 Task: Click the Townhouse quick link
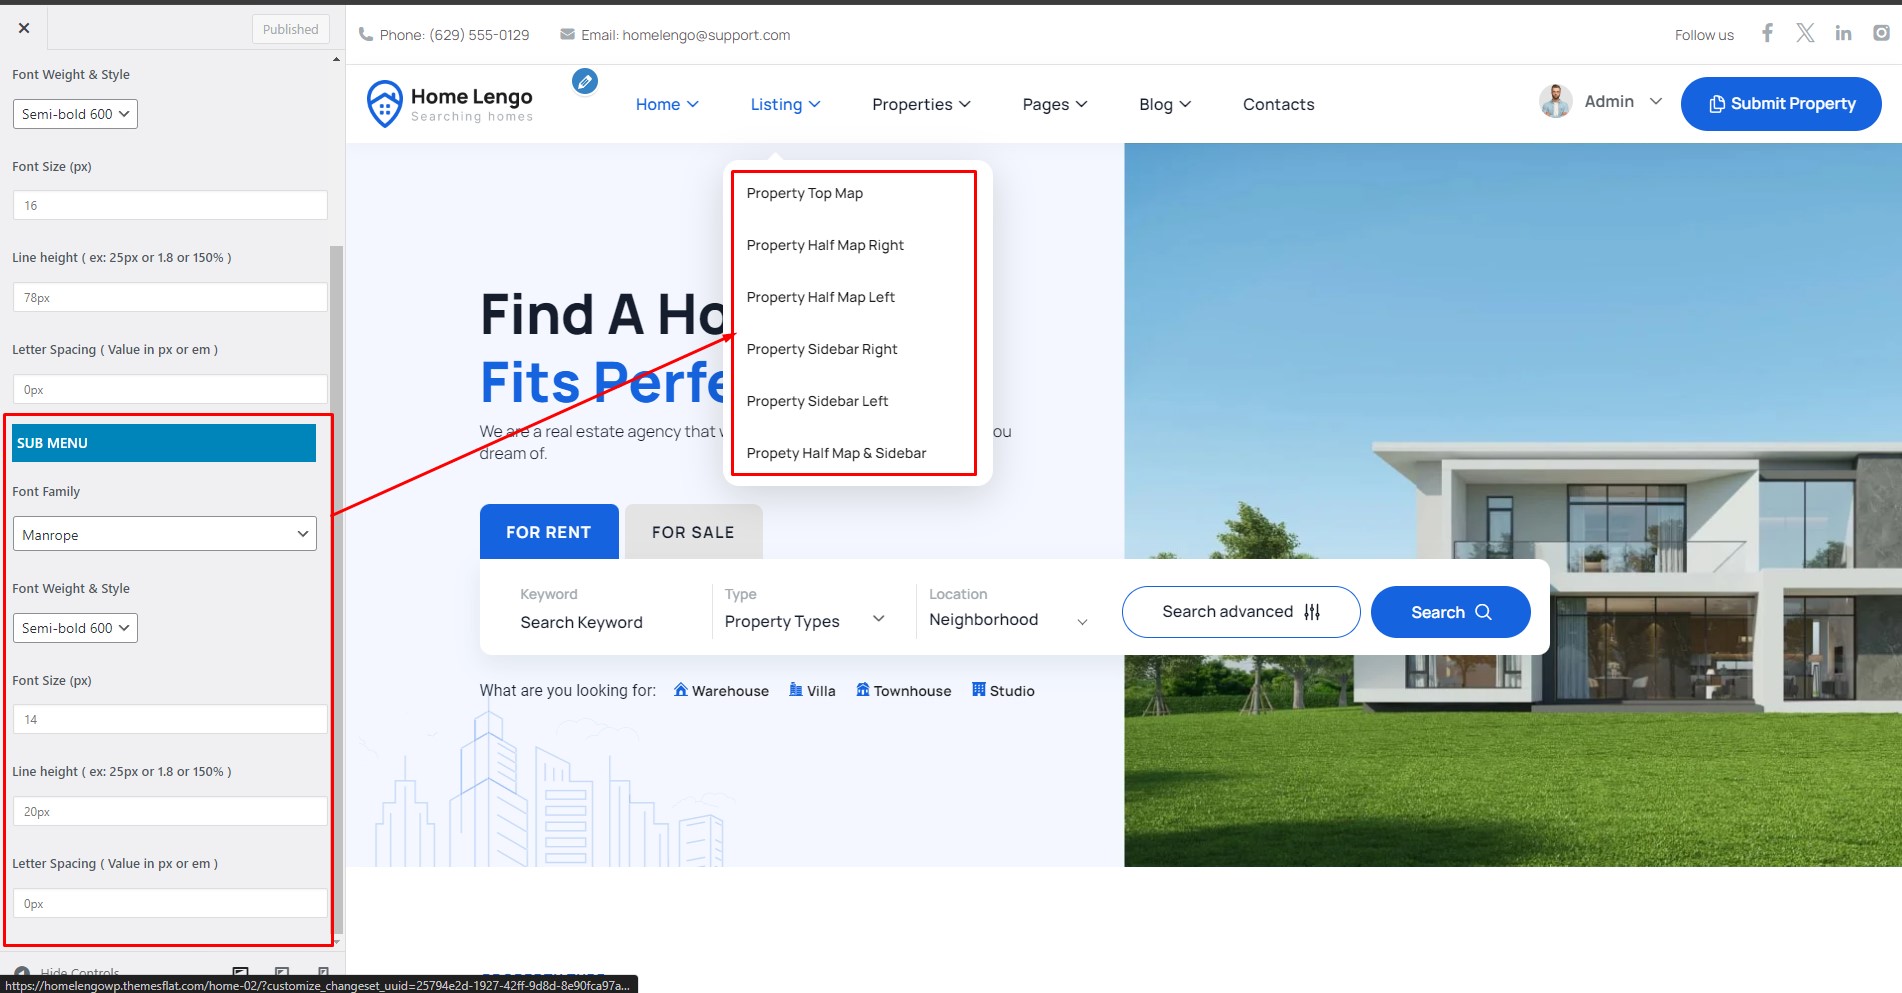903,691
